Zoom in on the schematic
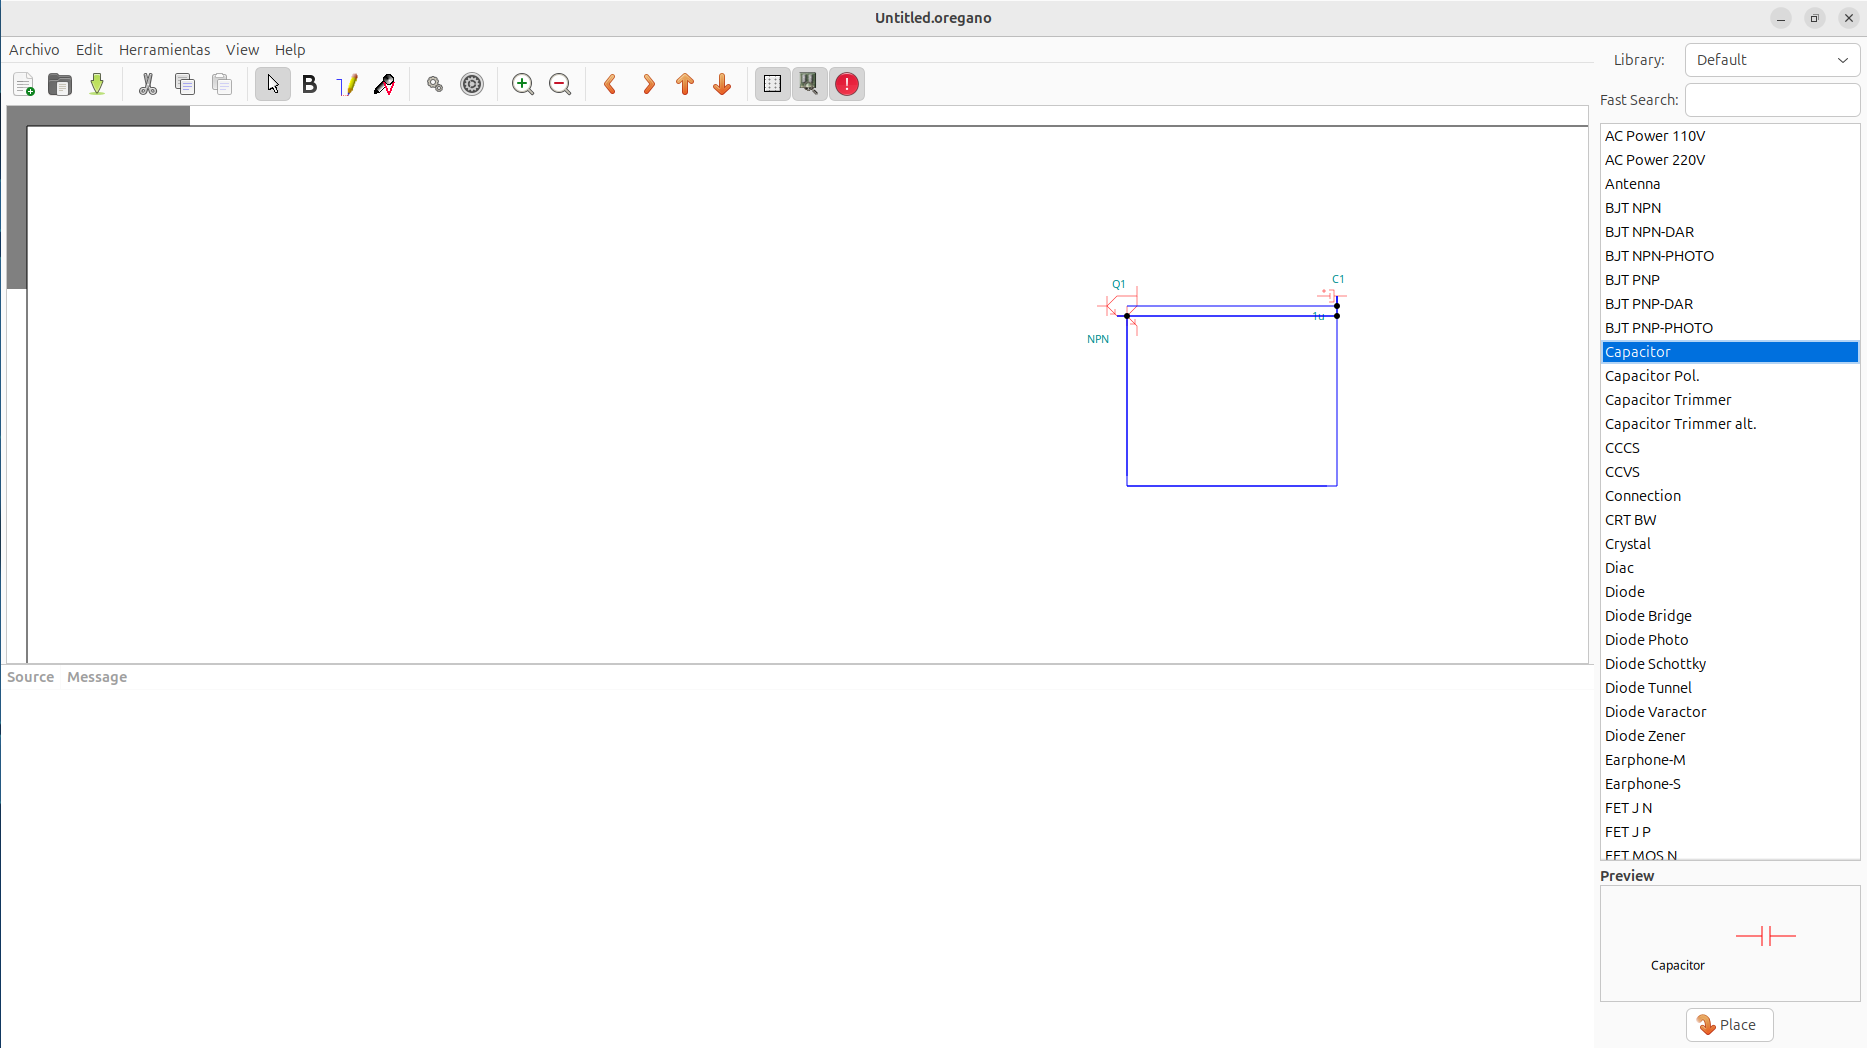The height and width of the screenshot is (1048, 1867). (x=523, y=85)
